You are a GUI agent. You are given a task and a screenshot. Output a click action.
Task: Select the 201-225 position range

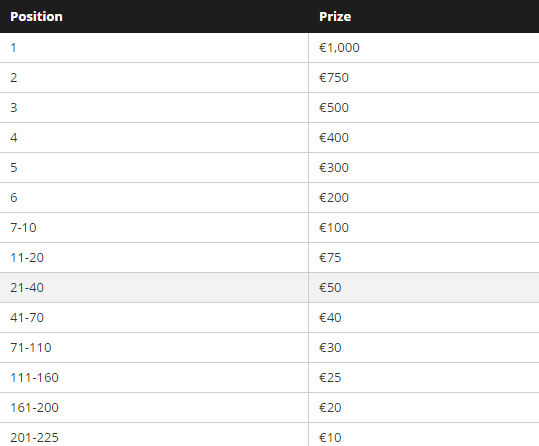click(x=34, y=437)
